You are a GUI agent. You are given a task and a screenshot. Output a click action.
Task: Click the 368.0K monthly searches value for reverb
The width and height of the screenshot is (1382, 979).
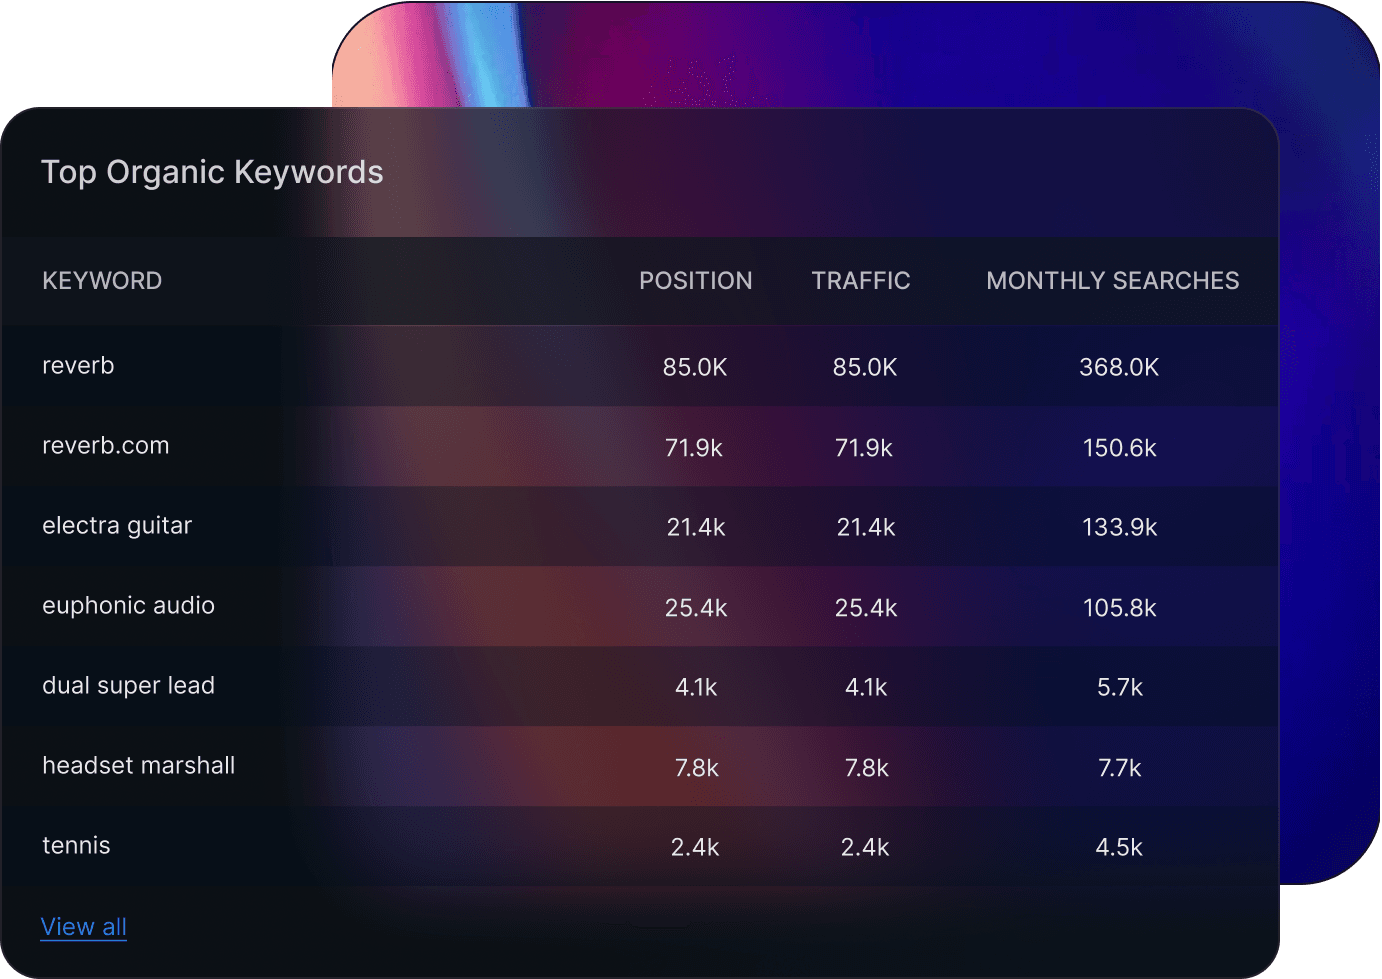click(x=1119, y=367)
